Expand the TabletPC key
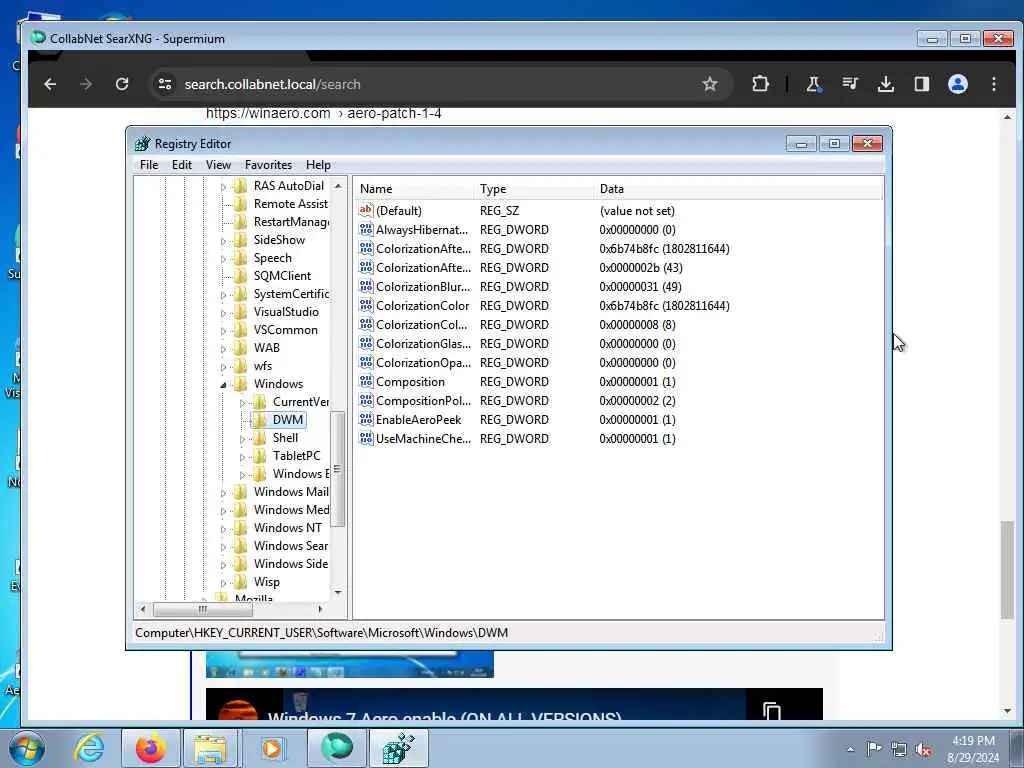The image size is (1024, 768). 242,457
